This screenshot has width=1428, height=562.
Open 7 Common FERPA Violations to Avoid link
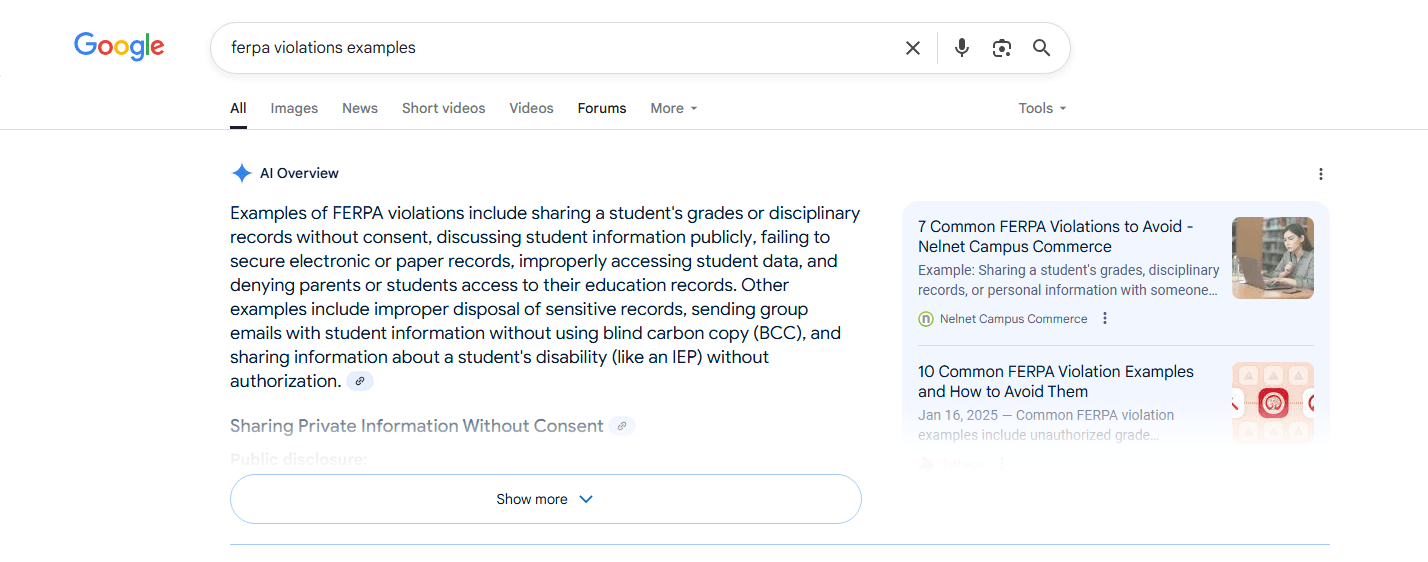pos(1055,236)
